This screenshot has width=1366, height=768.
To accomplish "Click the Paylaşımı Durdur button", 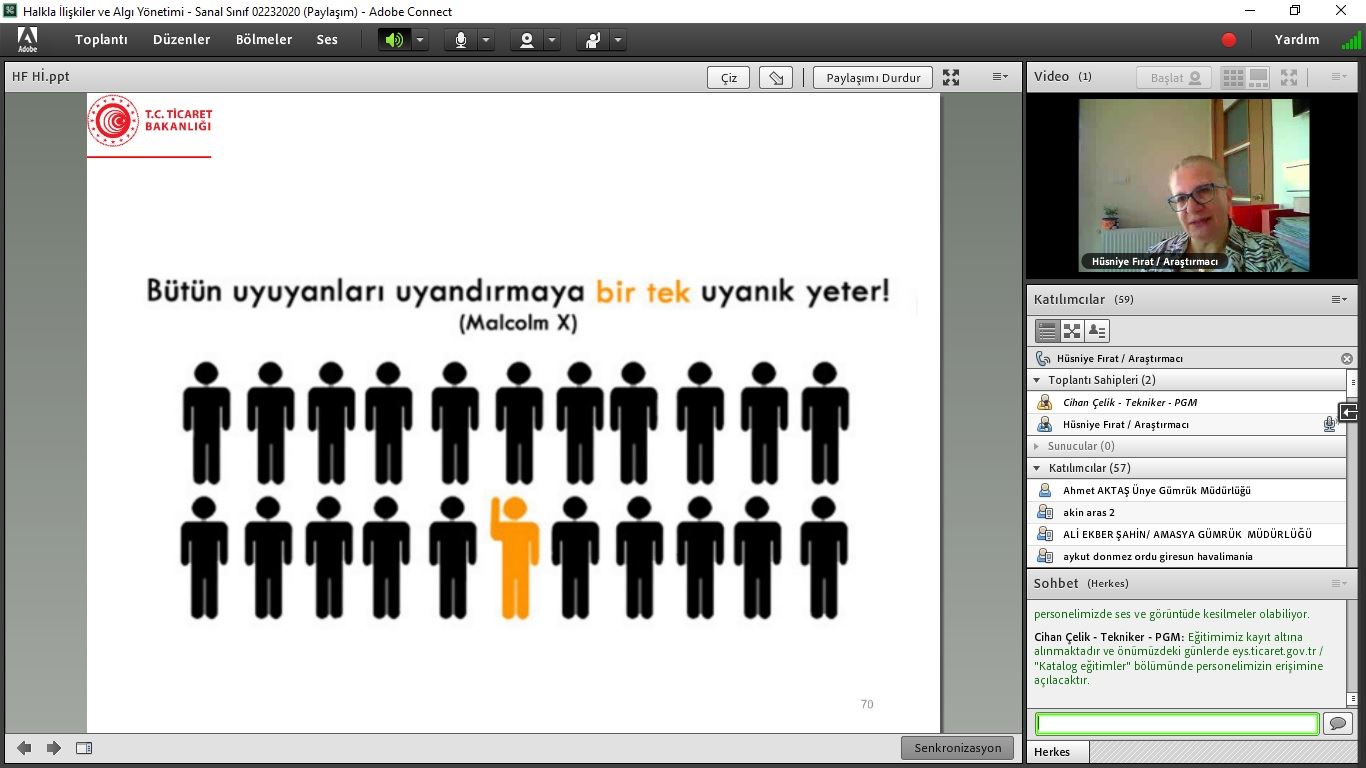I will (873, 78).
